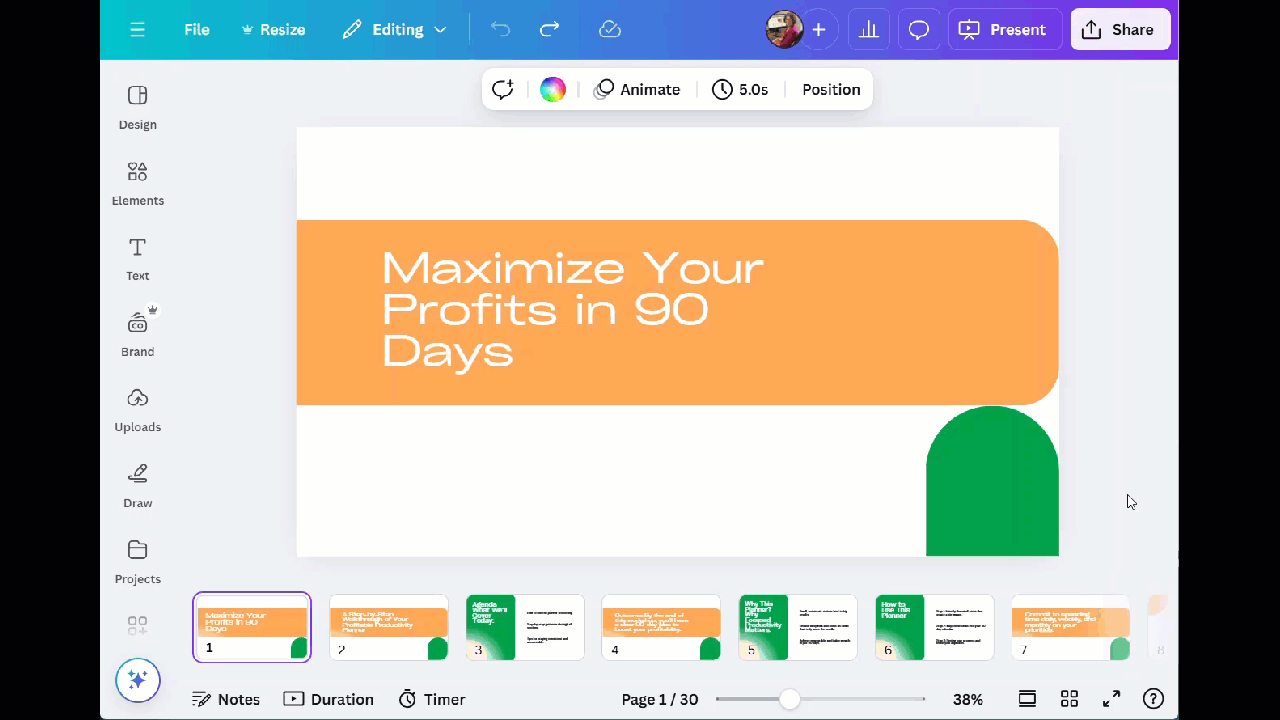Image resolution: width=1280 pixels, height=720 pixels.
Task: Open the Magic comment sparkle tool
Action: click(503, 90)
